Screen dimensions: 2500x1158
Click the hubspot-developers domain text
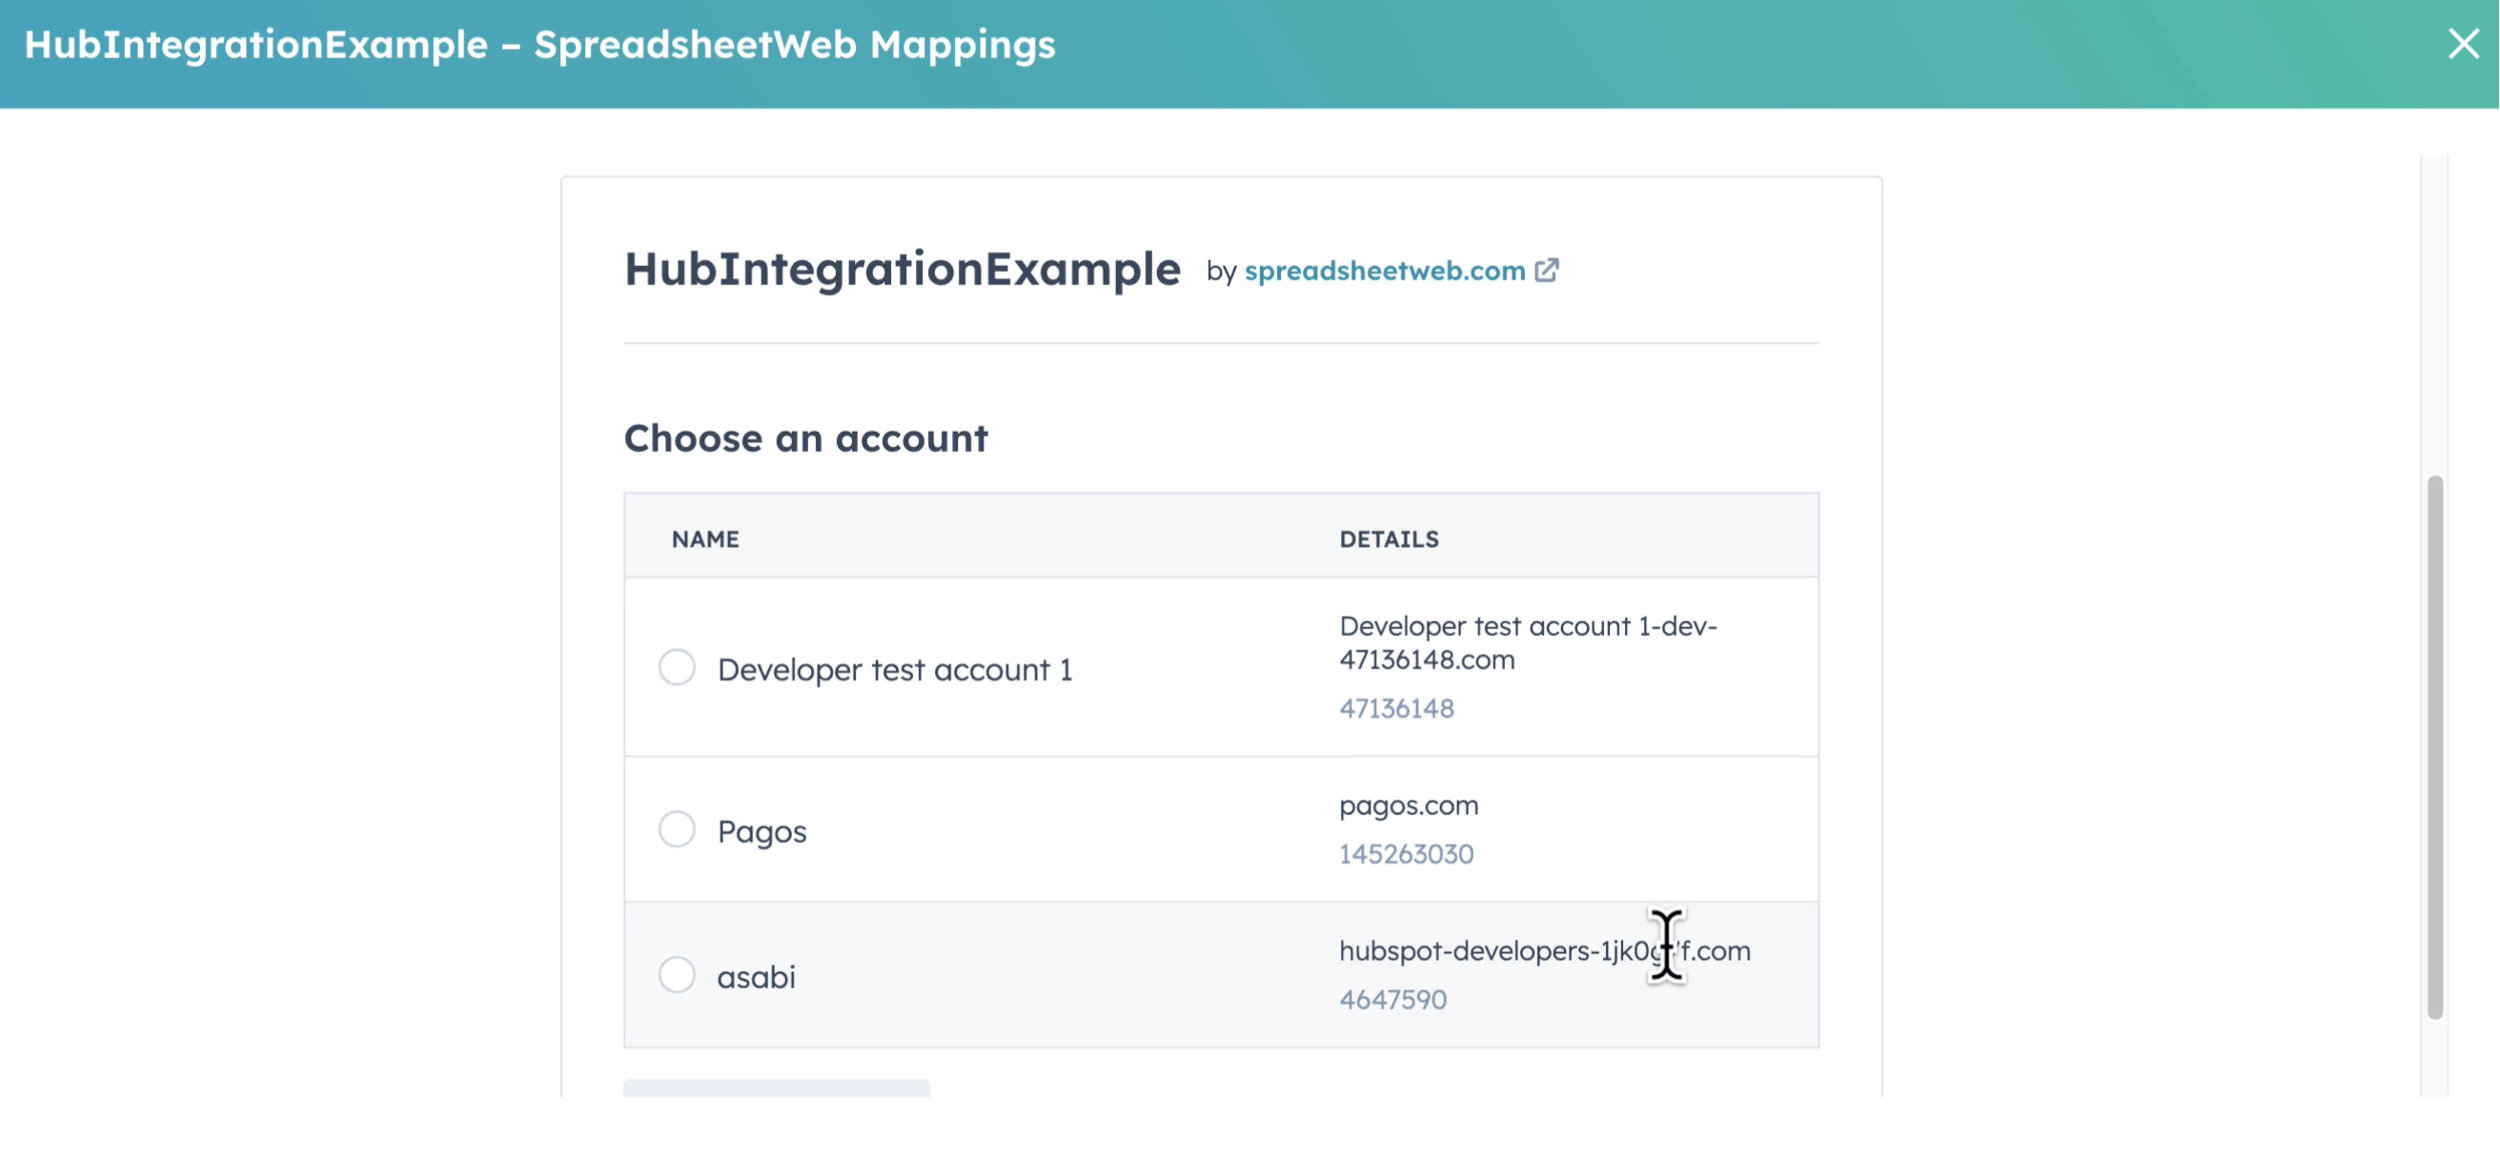[1545, 951]
